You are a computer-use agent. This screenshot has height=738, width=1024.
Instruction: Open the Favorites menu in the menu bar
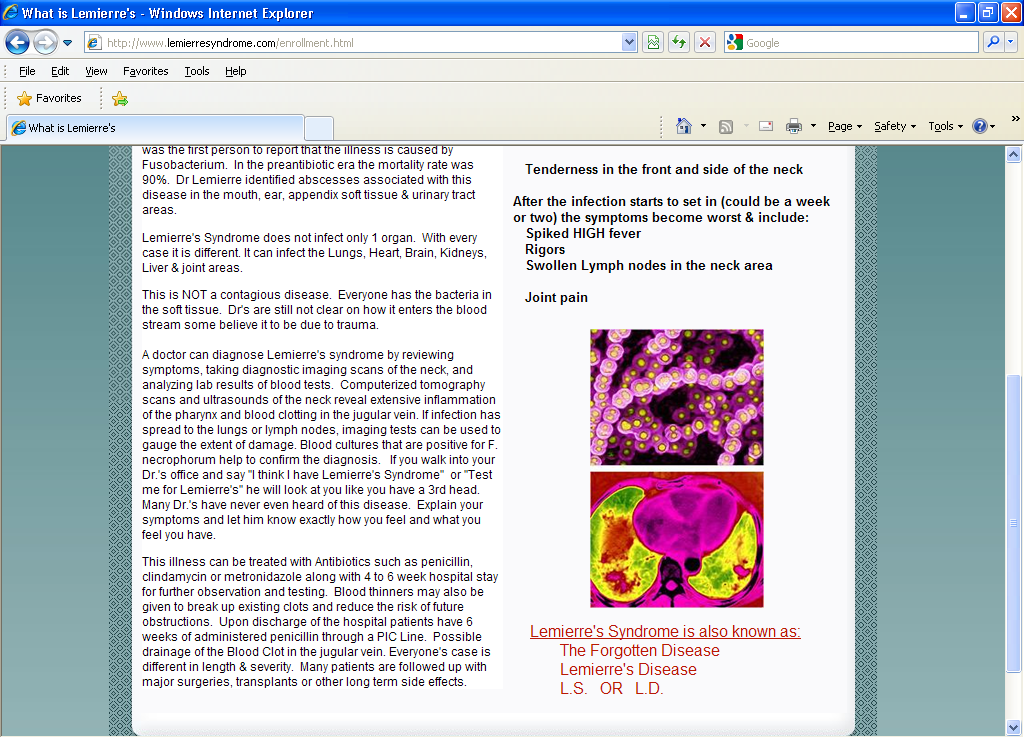[x=146, y=71]
